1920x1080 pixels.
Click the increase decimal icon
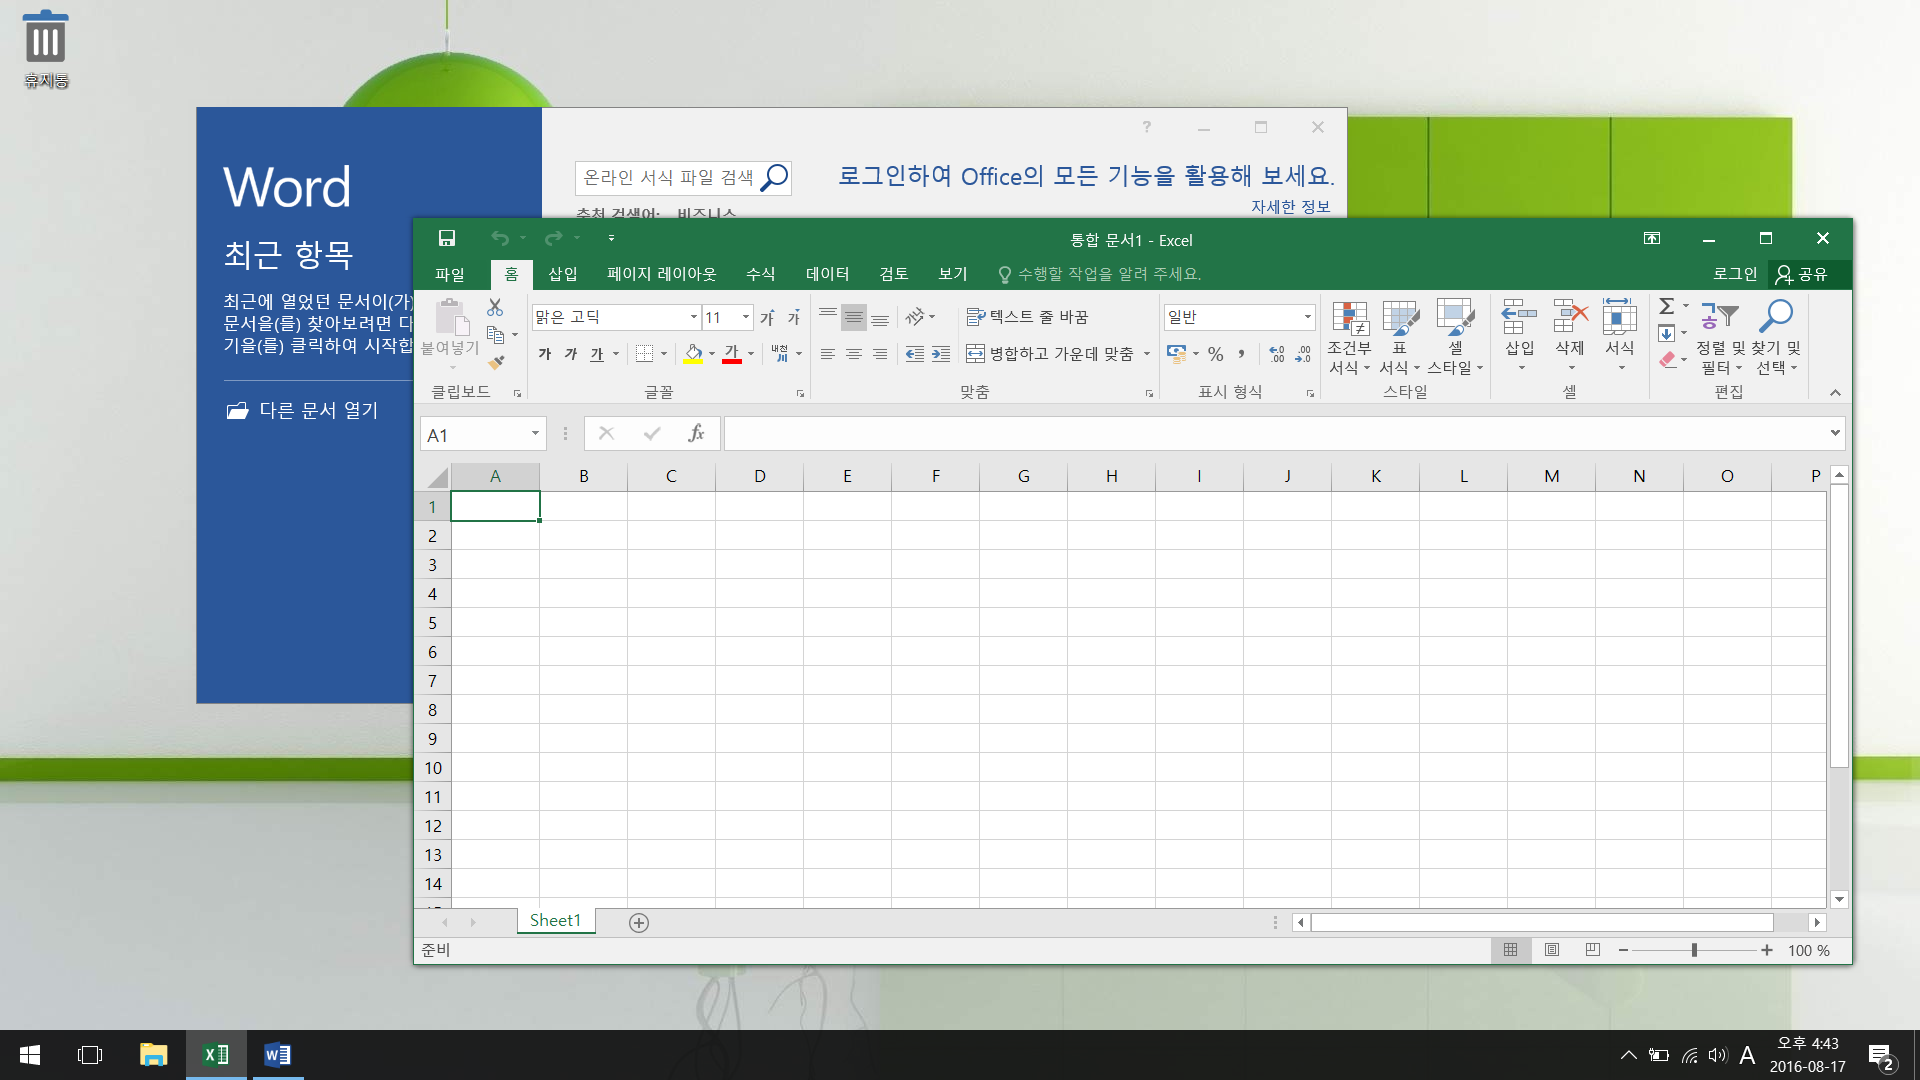[x=1277, y=354]
